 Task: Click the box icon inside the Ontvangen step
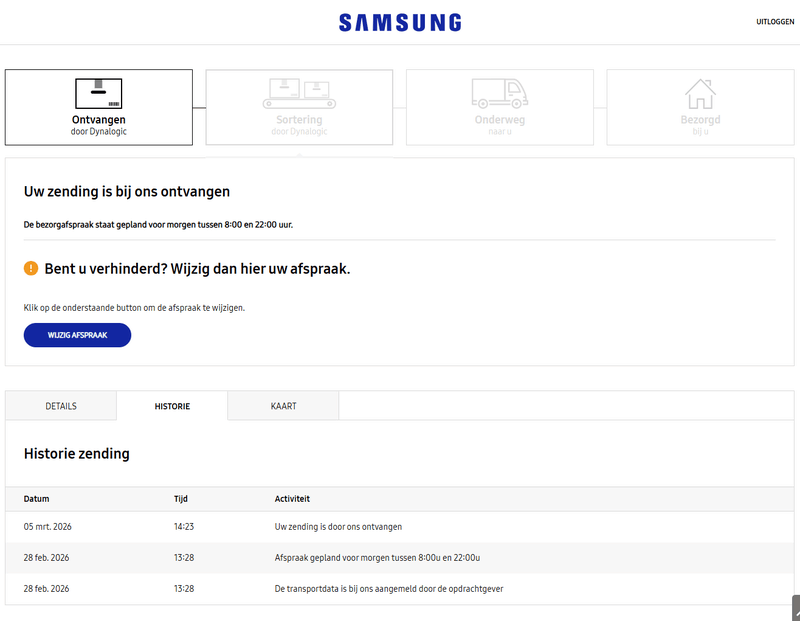(98, 91)
